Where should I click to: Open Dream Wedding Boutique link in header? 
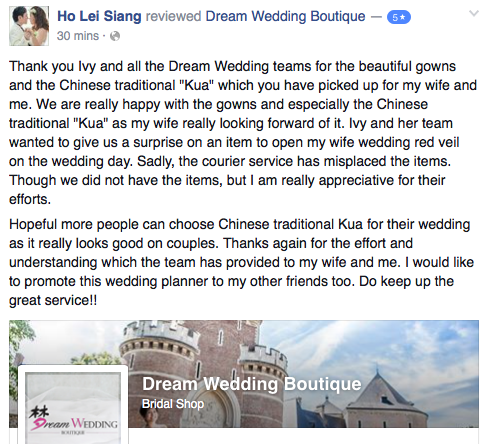pyautogui.click(x=285, y=16)
